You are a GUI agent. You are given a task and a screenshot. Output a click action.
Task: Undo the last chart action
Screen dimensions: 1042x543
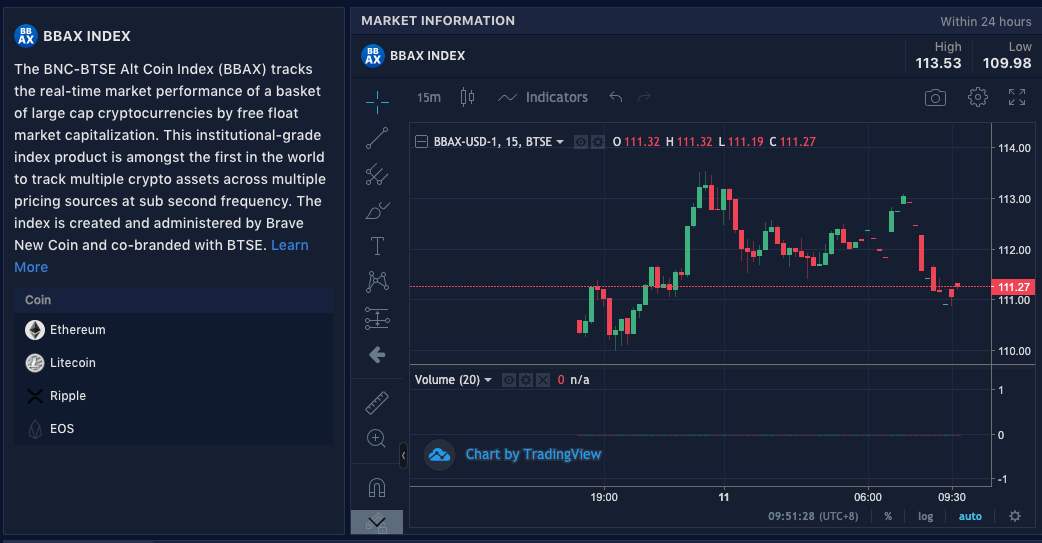[616, 98]
